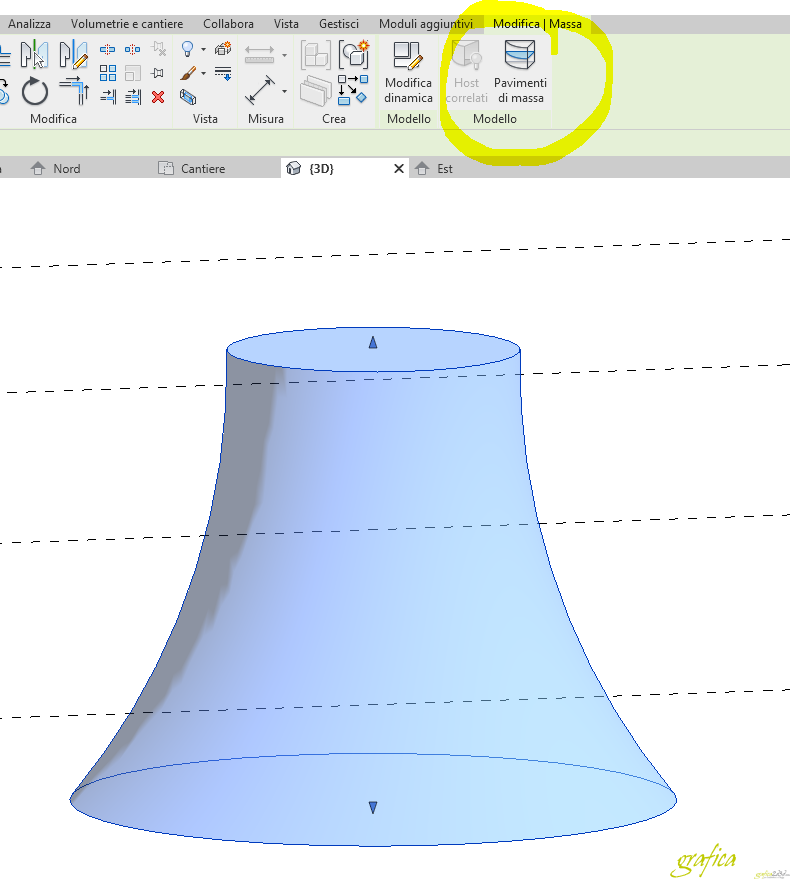
Task: Select the Mirror - Draw Axis tool
Action: click(73, 54)
